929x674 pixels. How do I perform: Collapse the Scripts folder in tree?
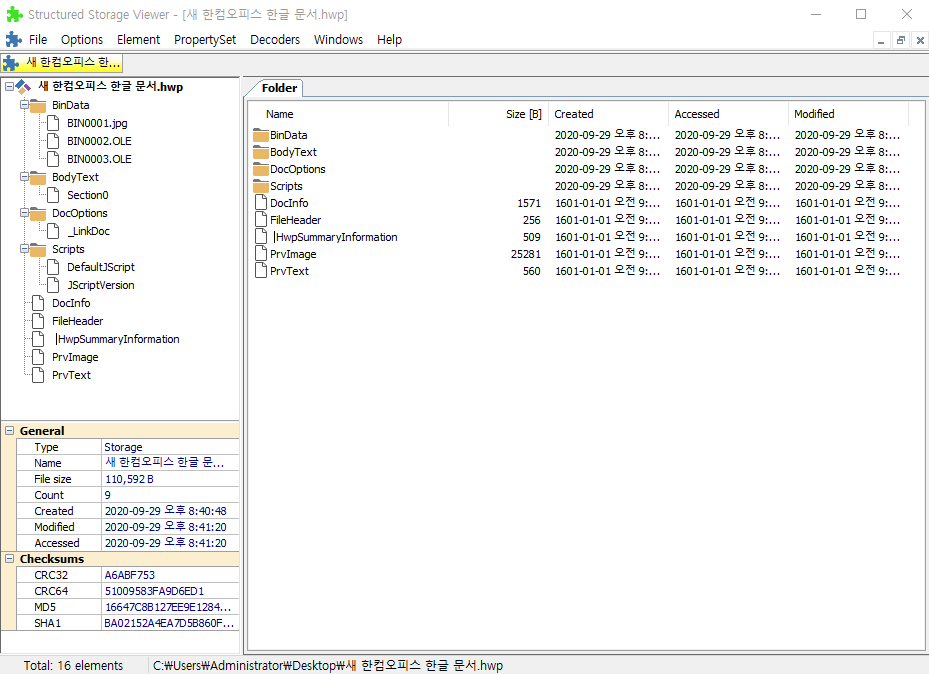(x=24, y=249)
